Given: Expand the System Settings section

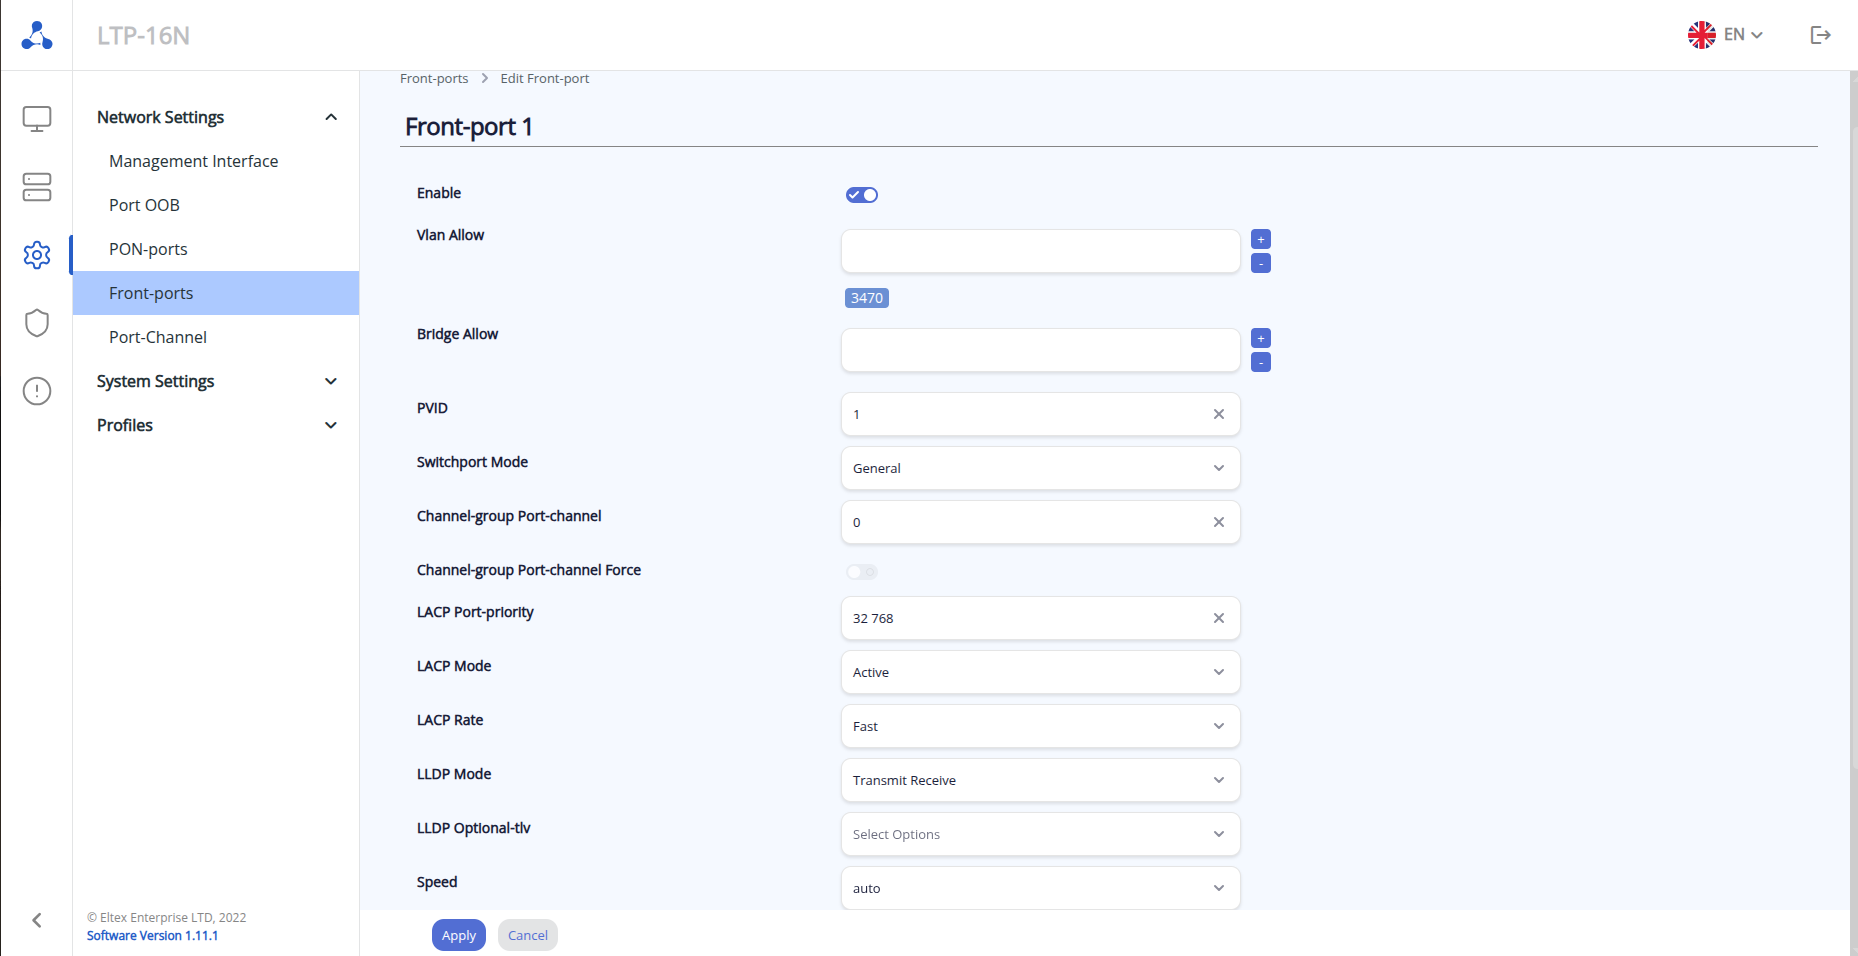Looking at the screenshot, I should [216, 381].
